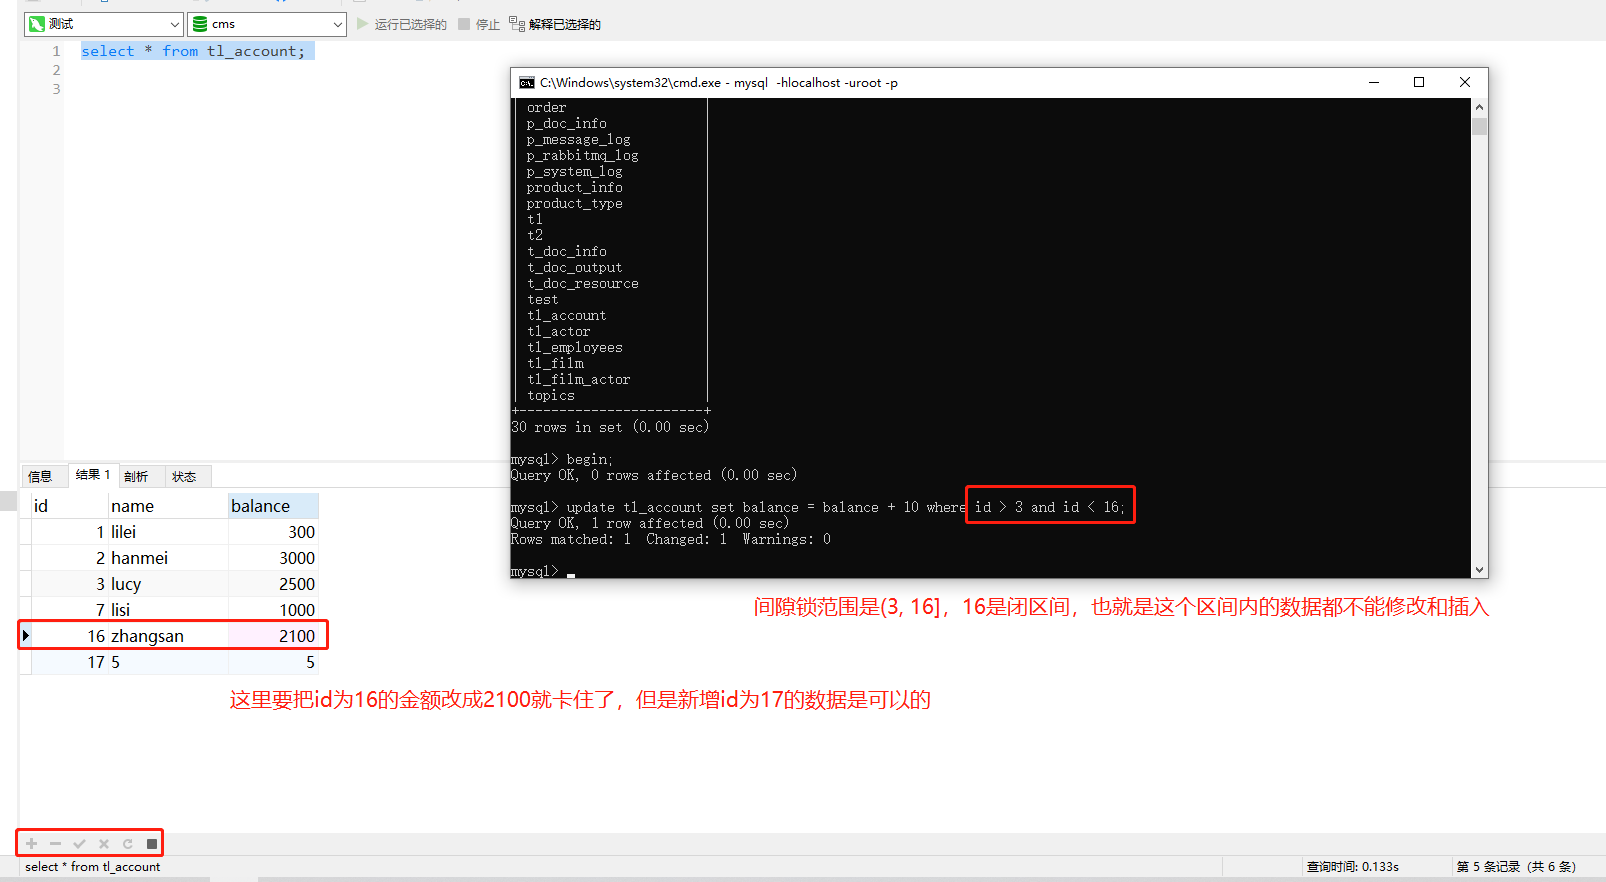
Task: Select the id cell 7
Action: [x=69, y=610]
